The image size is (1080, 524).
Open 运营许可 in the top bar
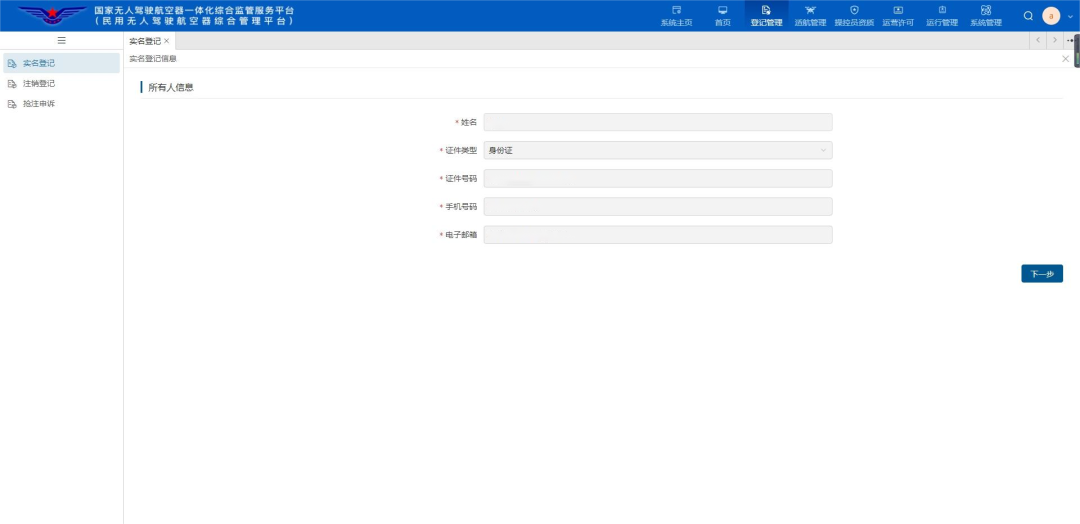pos(898,16)
